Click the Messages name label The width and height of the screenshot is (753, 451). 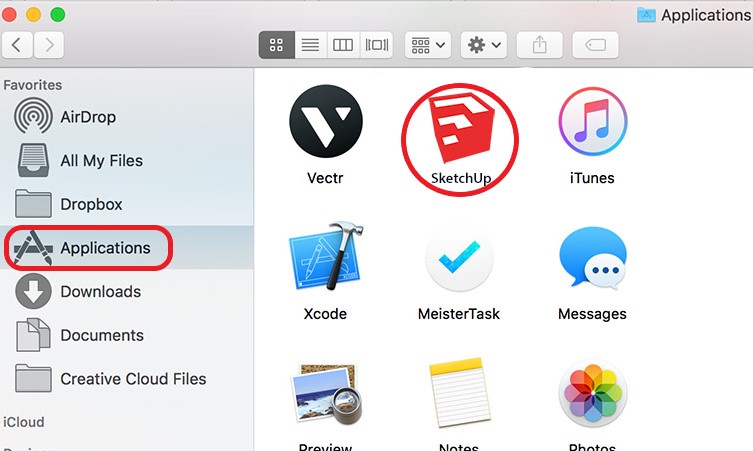[x=592, y=315]
